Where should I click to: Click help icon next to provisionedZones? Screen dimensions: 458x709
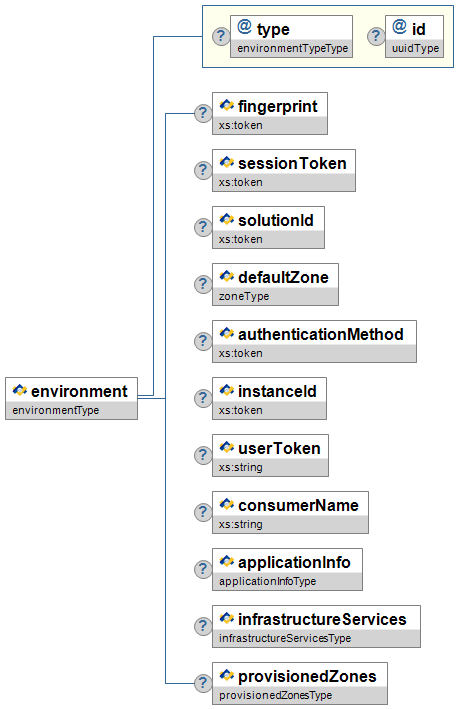(x=203, y=683)
